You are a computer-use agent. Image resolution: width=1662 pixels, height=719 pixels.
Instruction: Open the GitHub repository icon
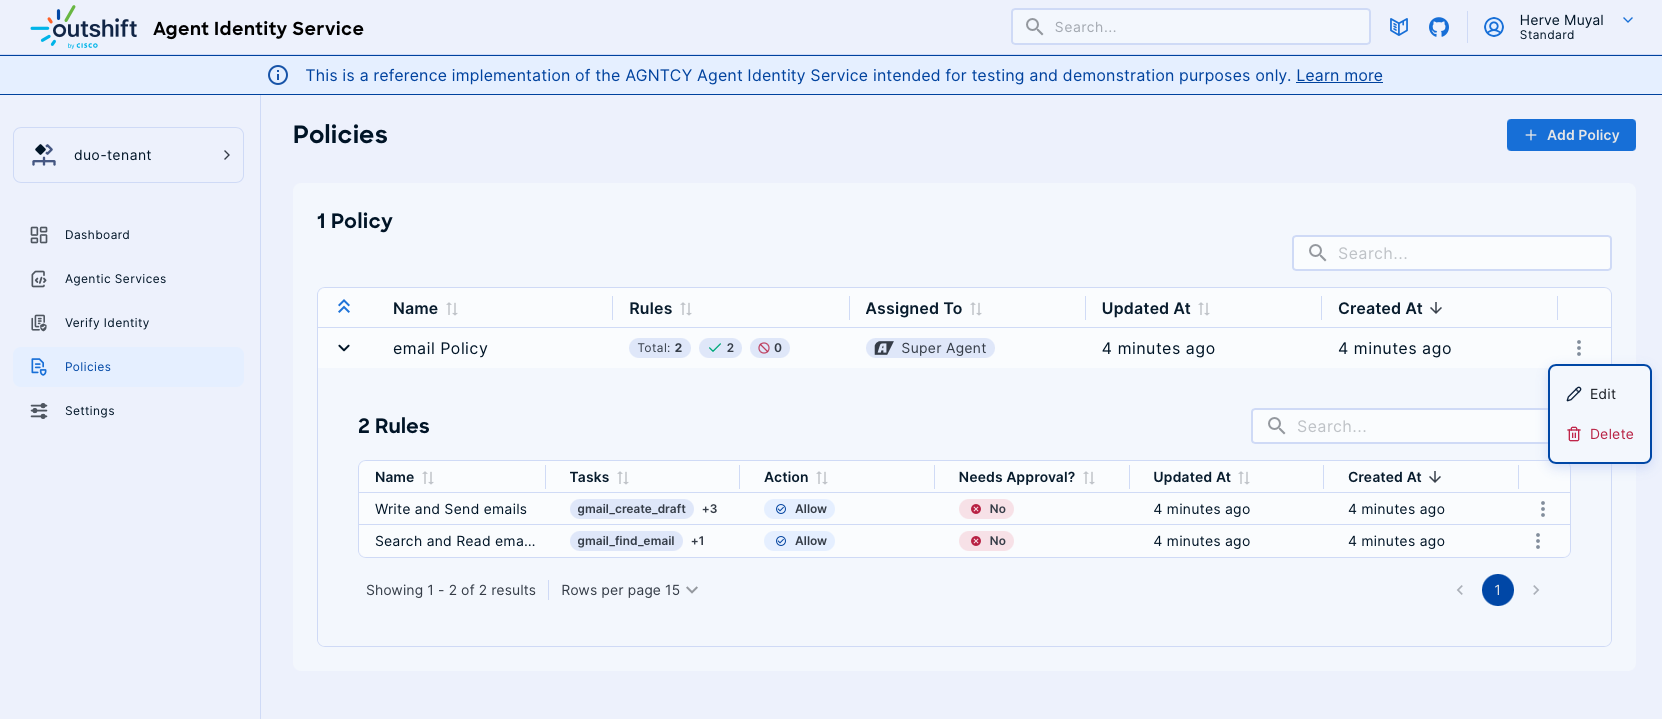tap(1438, 27)
